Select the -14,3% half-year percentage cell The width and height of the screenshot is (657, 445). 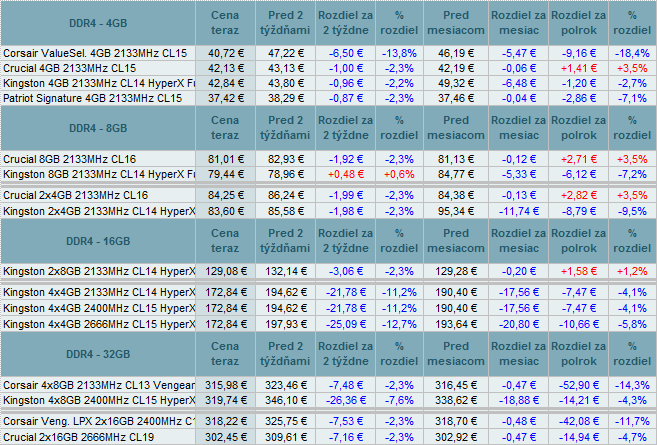632,385
